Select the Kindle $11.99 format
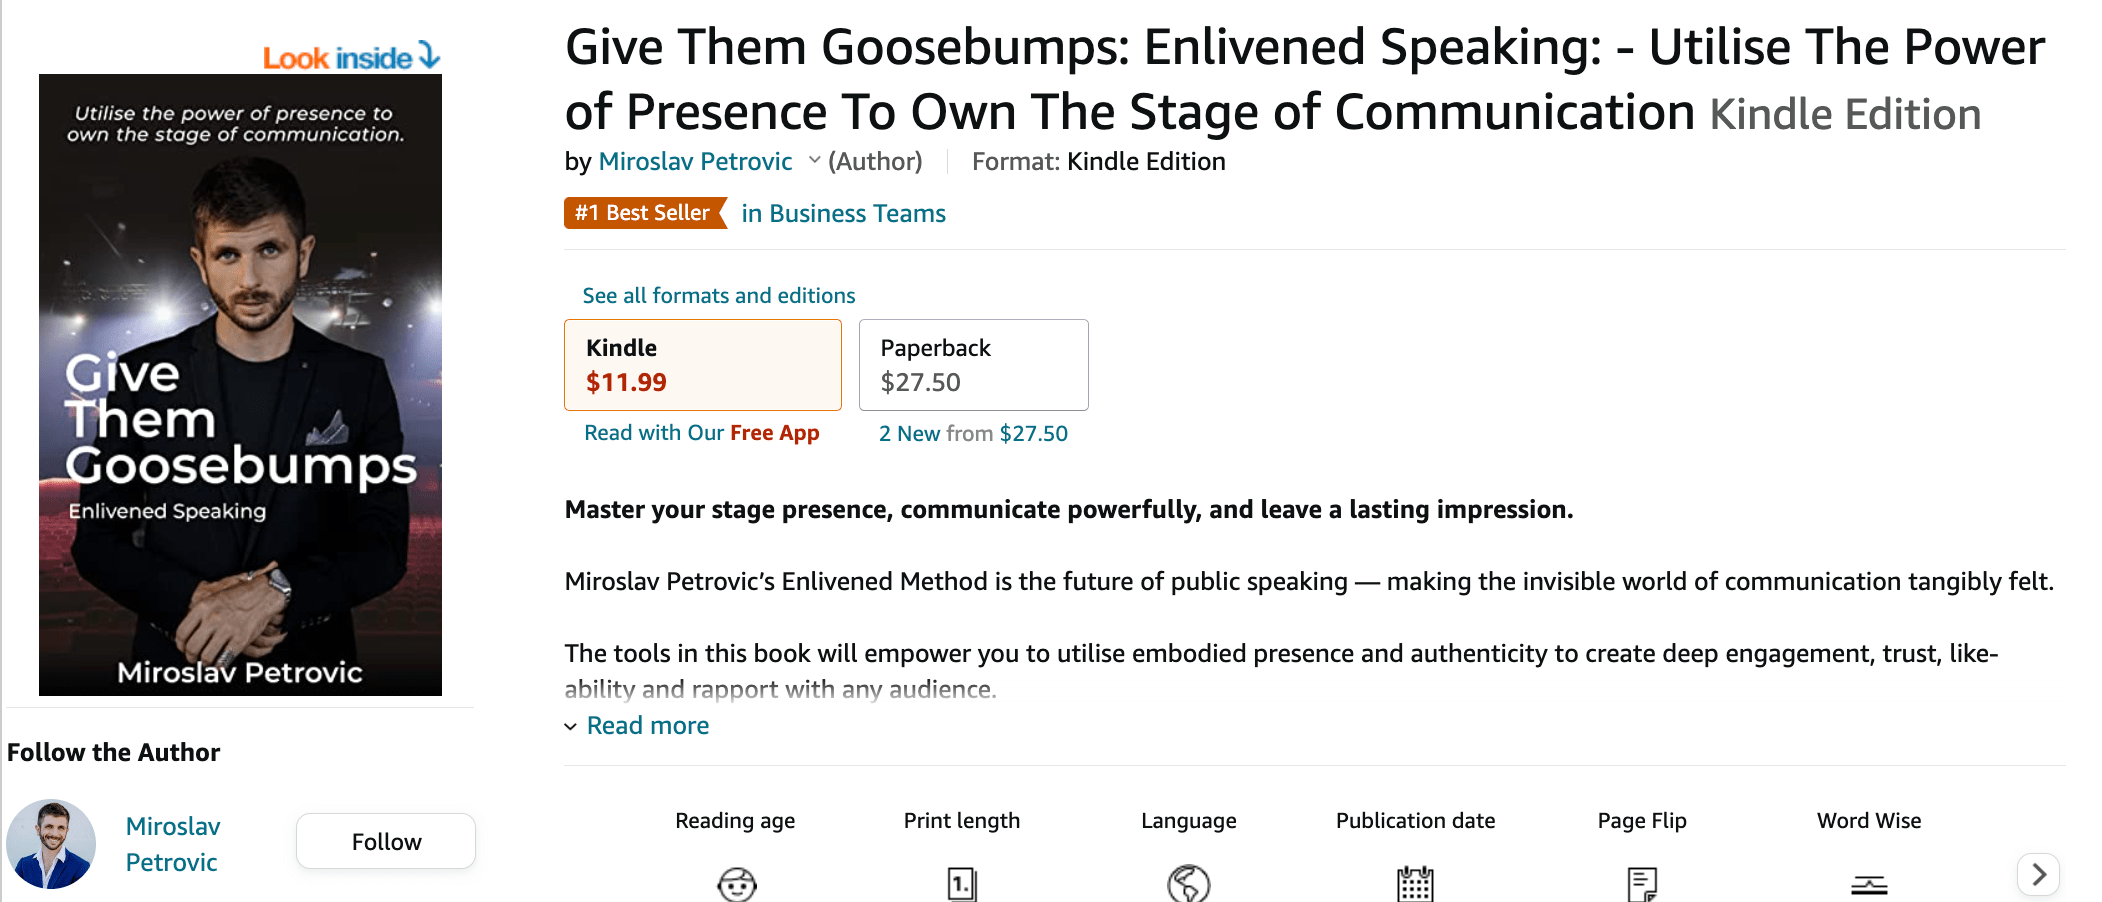Image resolution: width=2102 pixels, height=902 pixels. tap(702, 365)
